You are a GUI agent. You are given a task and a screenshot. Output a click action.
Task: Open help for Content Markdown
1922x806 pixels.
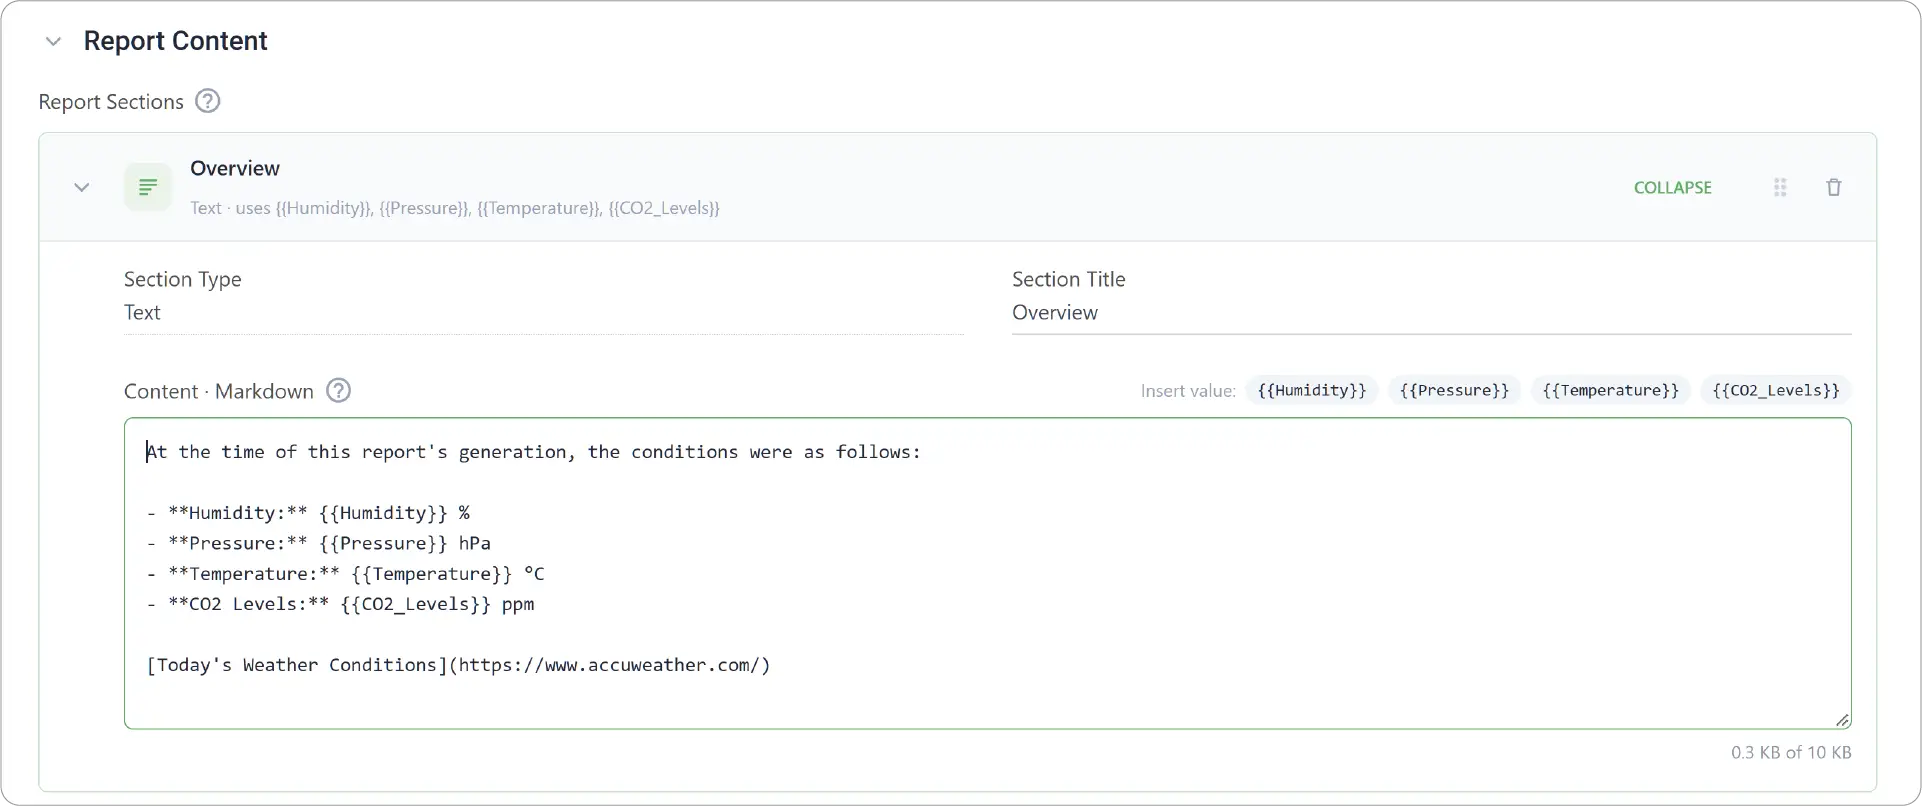(339, 391)
